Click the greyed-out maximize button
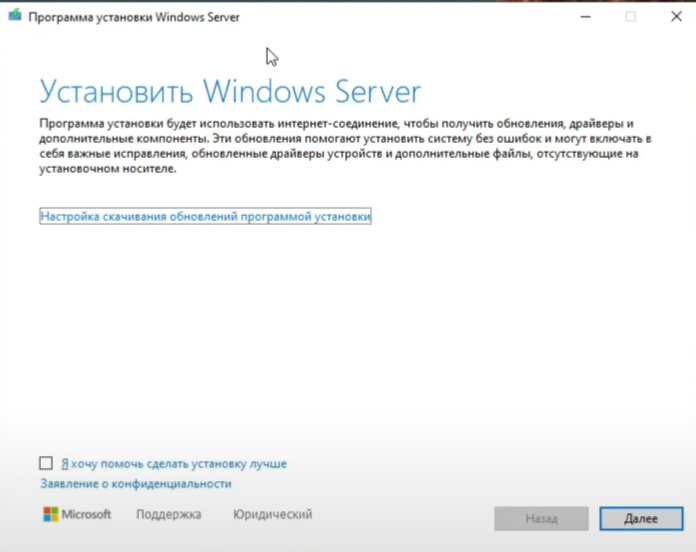Screen dimensions: 696x552 coord(630,17)
